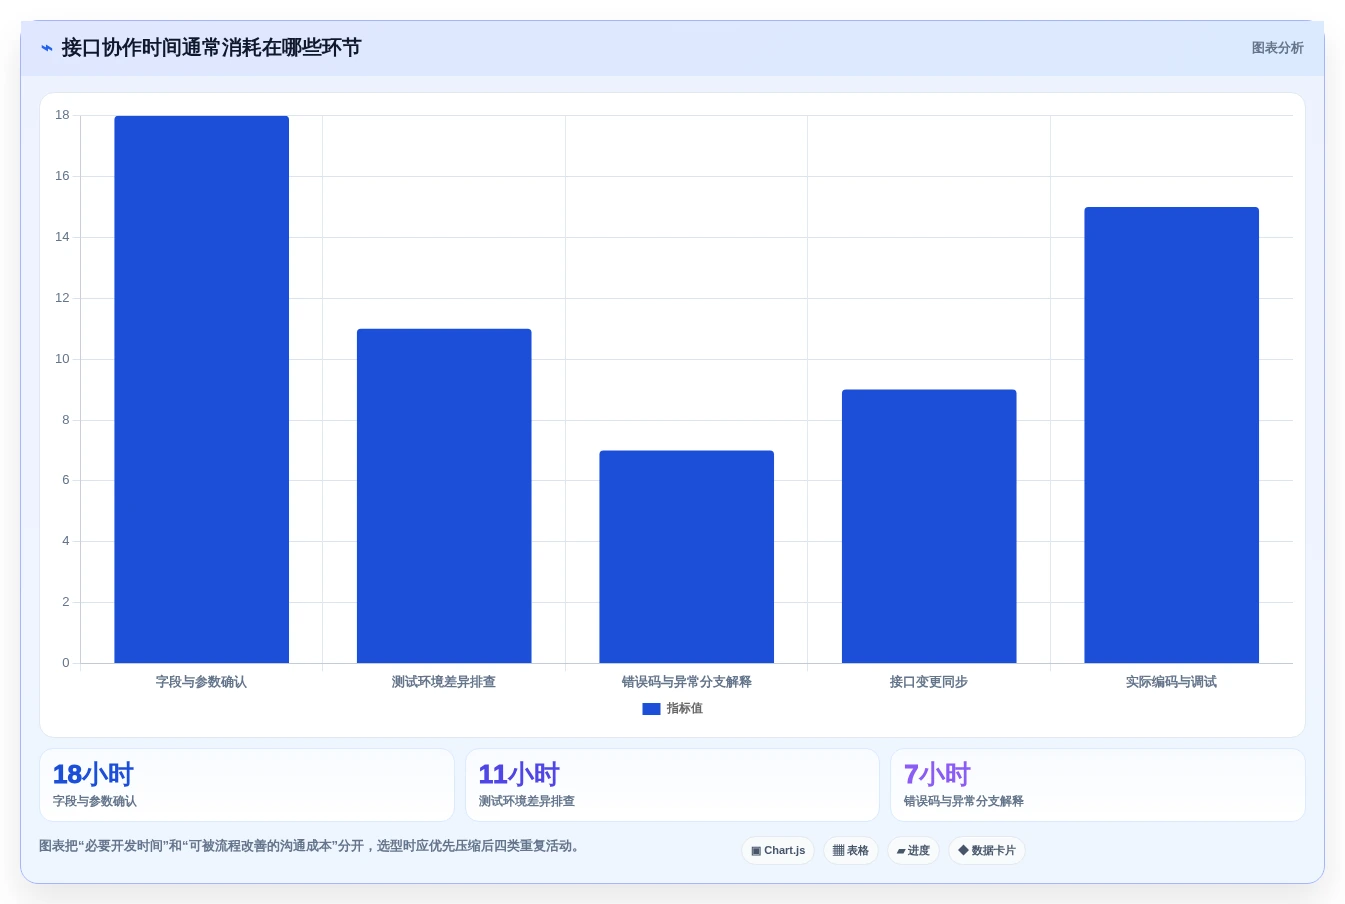Click the 数据卡片 tag pill
The image size is (1345, 904).
tap(987, 851)
